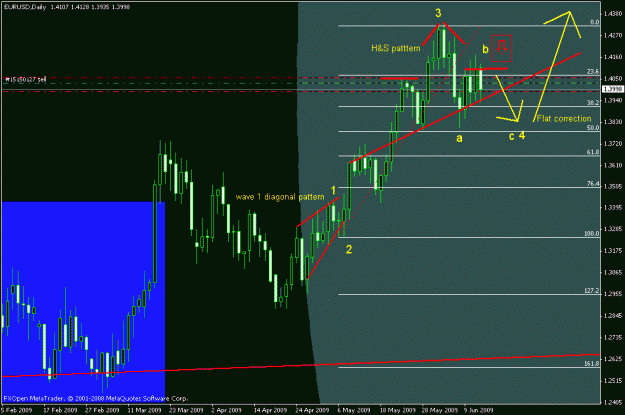Select the 'wave 1 diagonal pattern' label
Screen dimensions: 625x415
[x=280, y=197]
